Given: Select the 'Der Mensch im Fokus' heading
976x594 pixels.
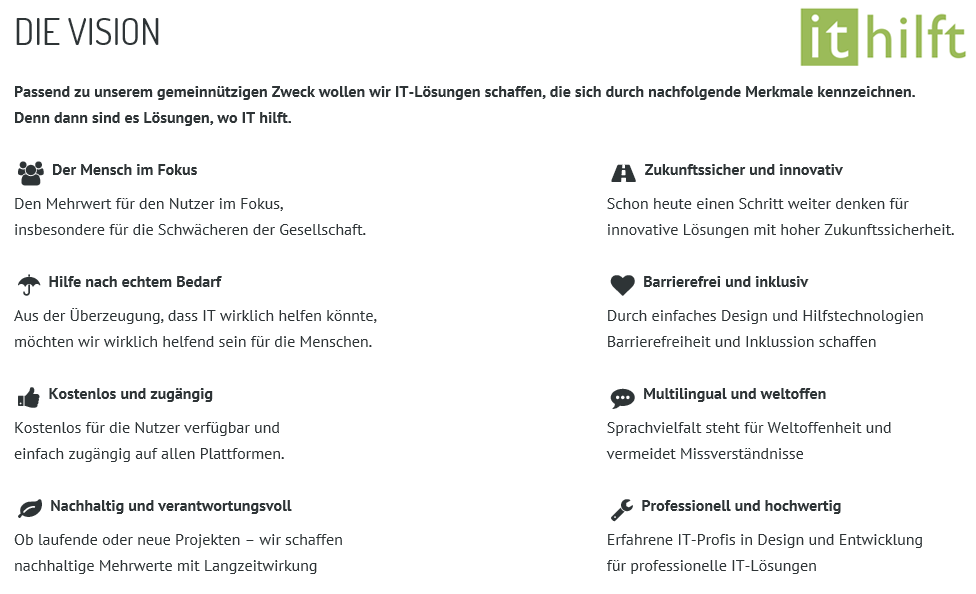Looking at the screenshot, I should tap(125, 170).
